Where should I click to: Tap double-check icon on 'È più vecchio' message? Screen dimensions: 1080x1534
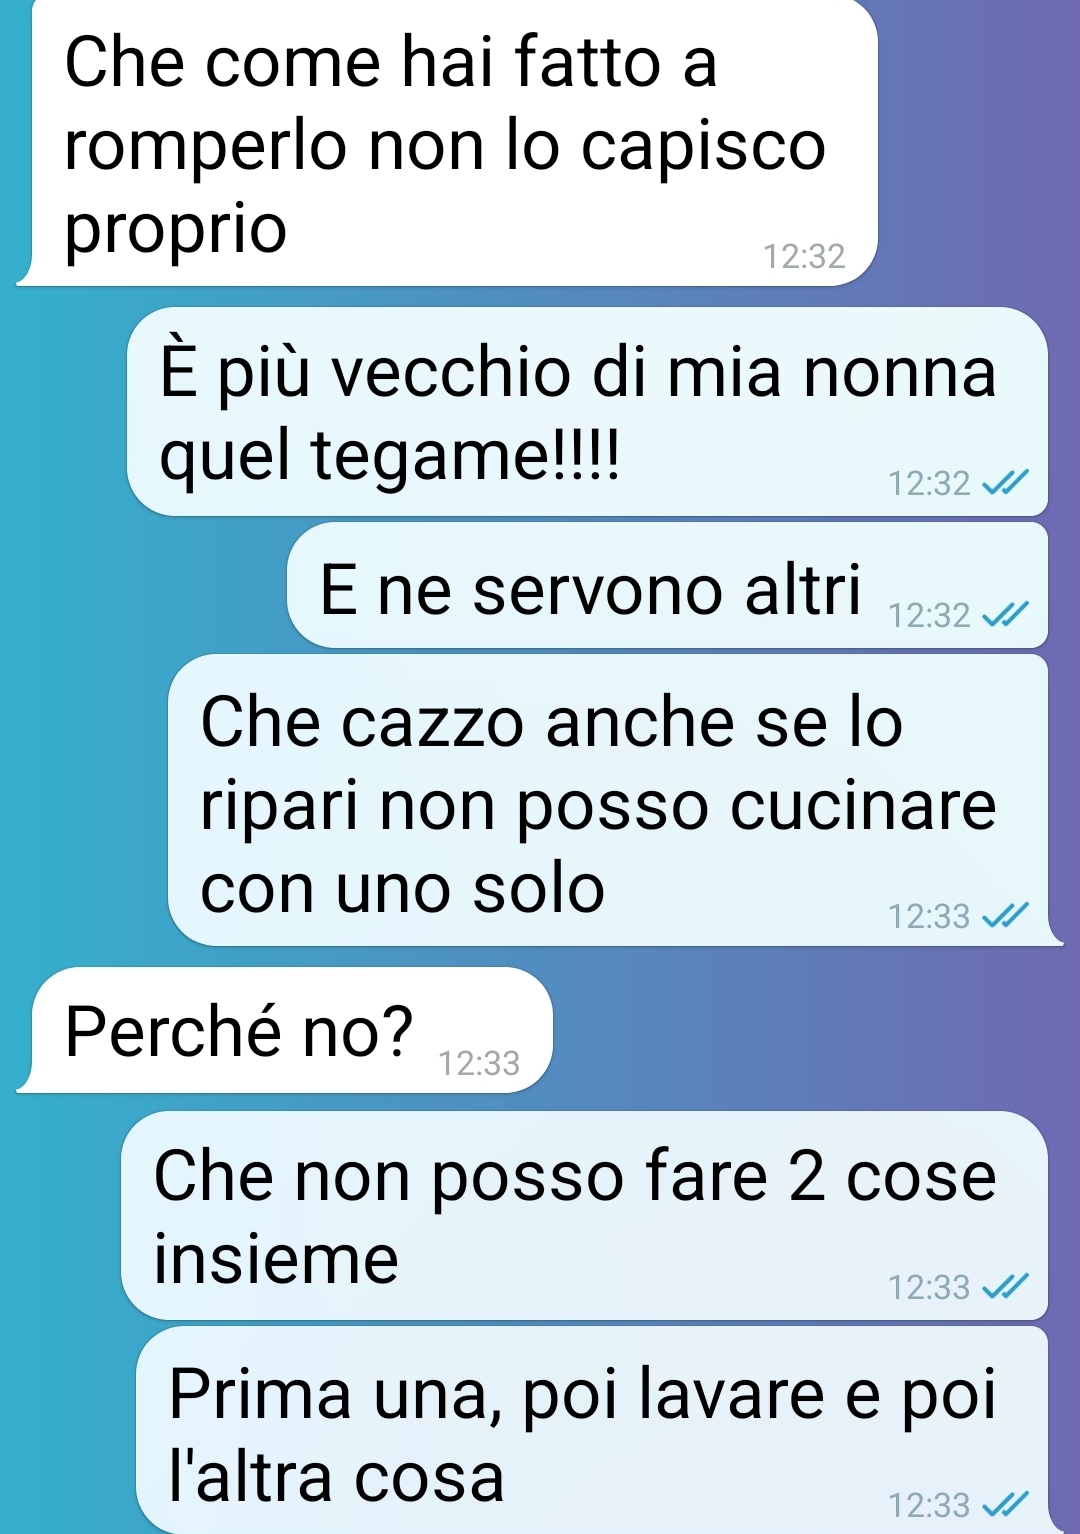pos(1005,484)
